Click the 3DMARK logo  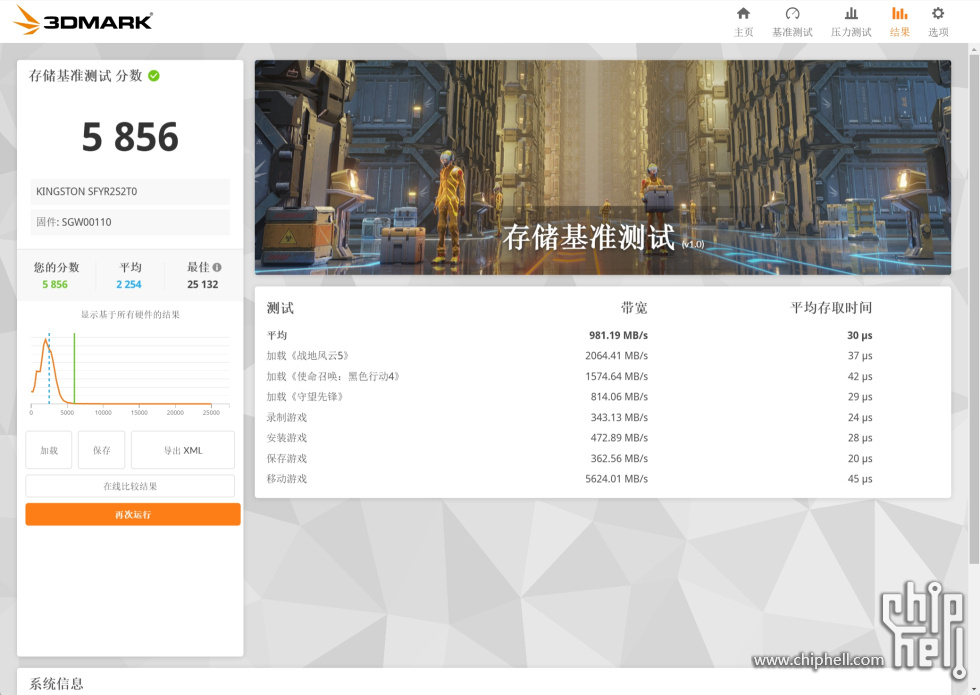click(x=83, y=20)
